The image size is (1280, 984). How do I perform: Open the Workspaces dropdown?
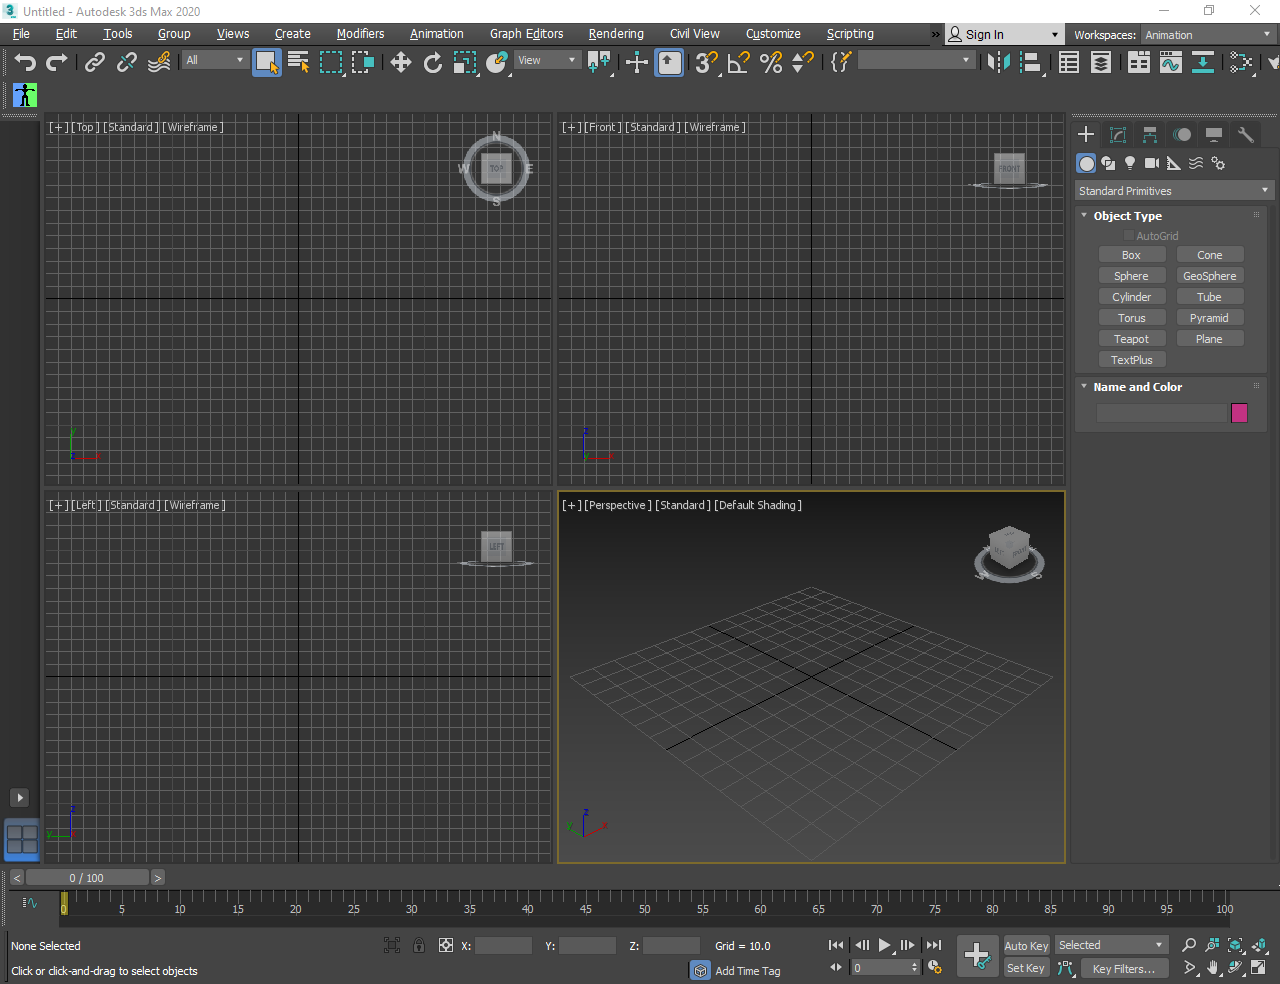coord(1207,33)
